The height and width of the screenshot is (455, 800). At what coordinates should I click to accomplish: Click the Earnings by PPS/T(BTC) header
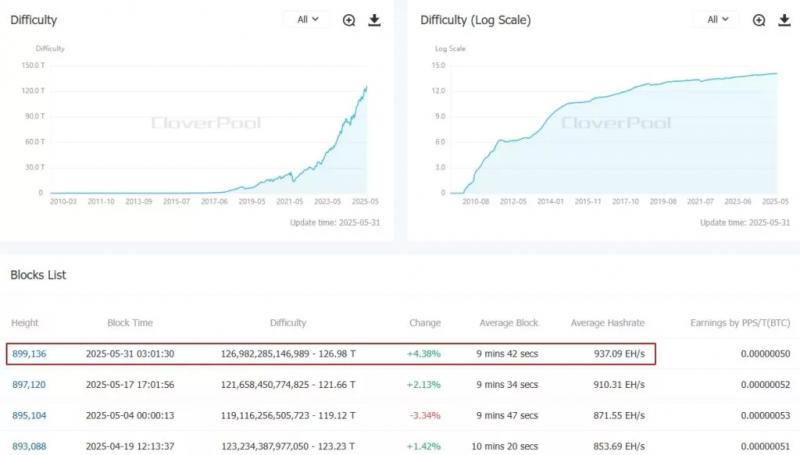[x=740, y=323]
